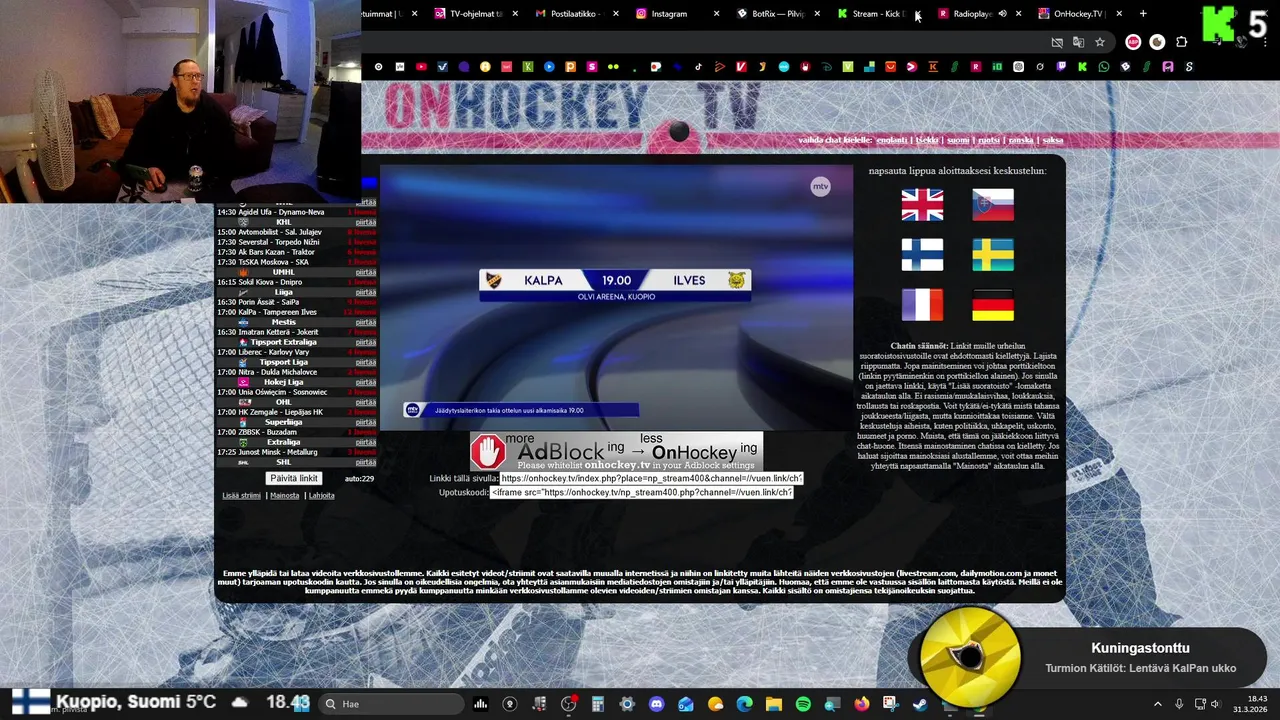Switch to the TV-ohjelmat tab
Screen dimensions: 1280x720
475,14
